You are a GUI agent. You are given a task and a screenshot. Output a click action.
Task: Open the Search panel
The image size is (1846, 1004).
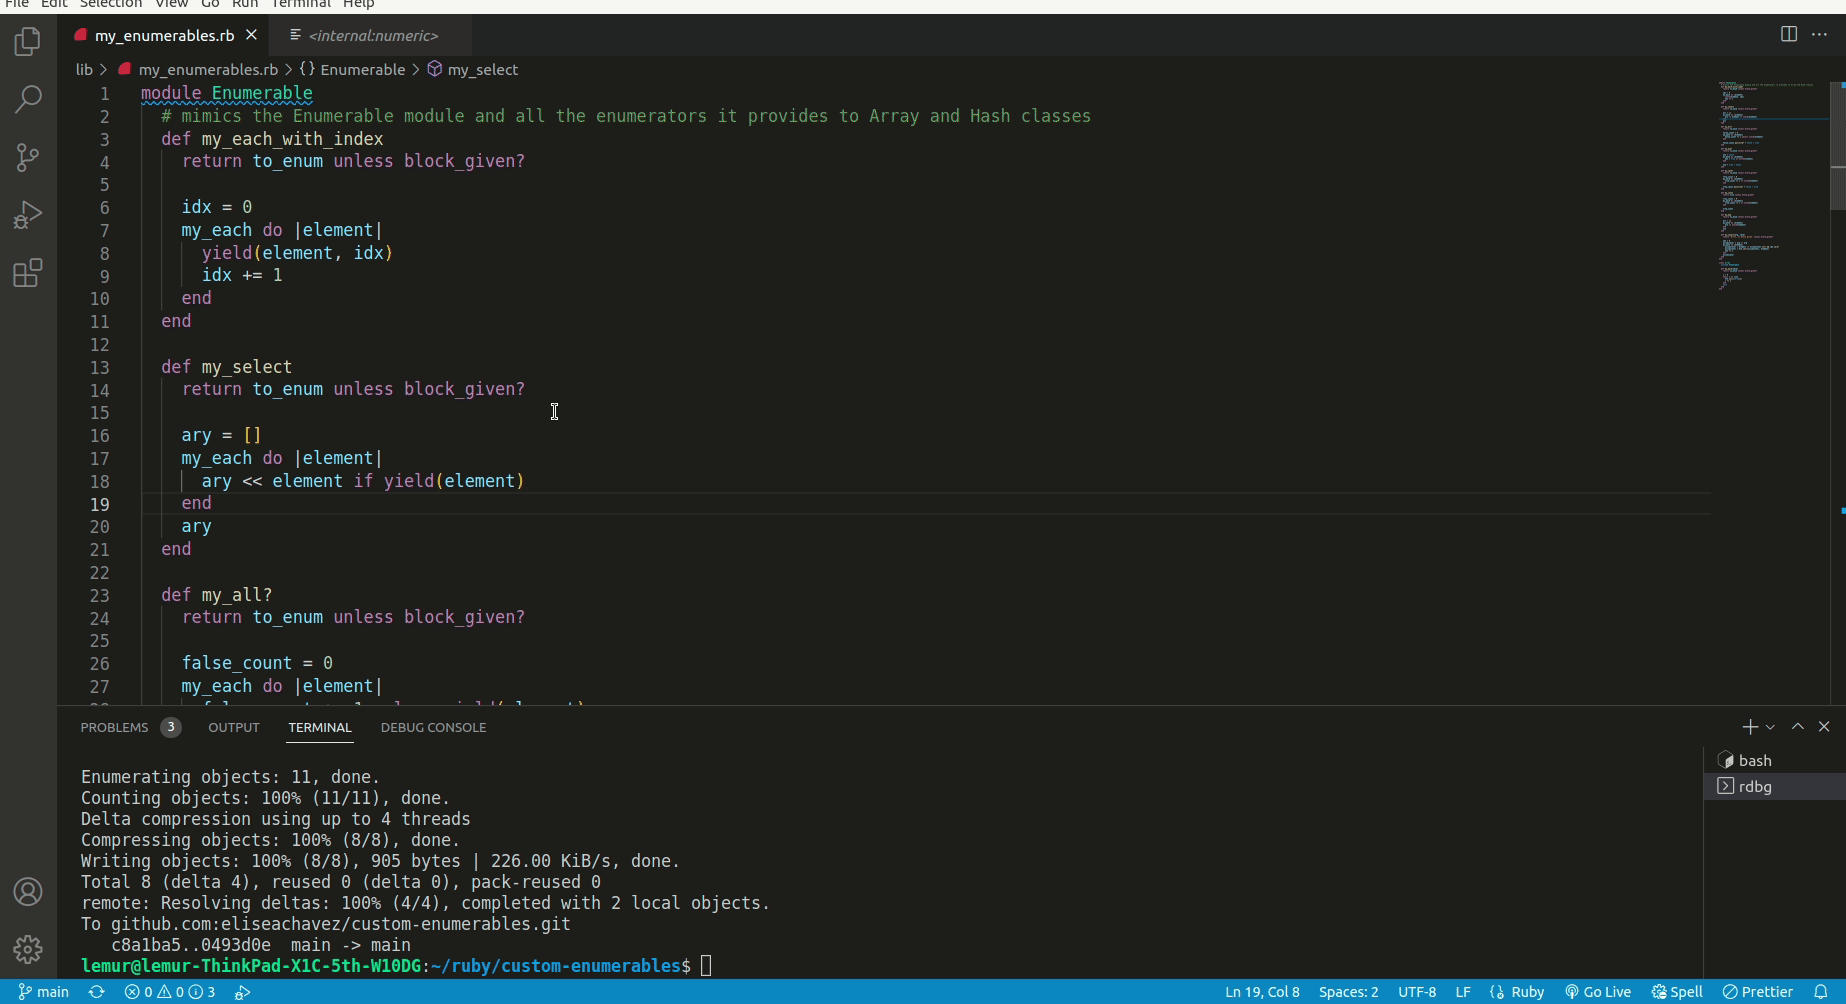click(27, 99)
